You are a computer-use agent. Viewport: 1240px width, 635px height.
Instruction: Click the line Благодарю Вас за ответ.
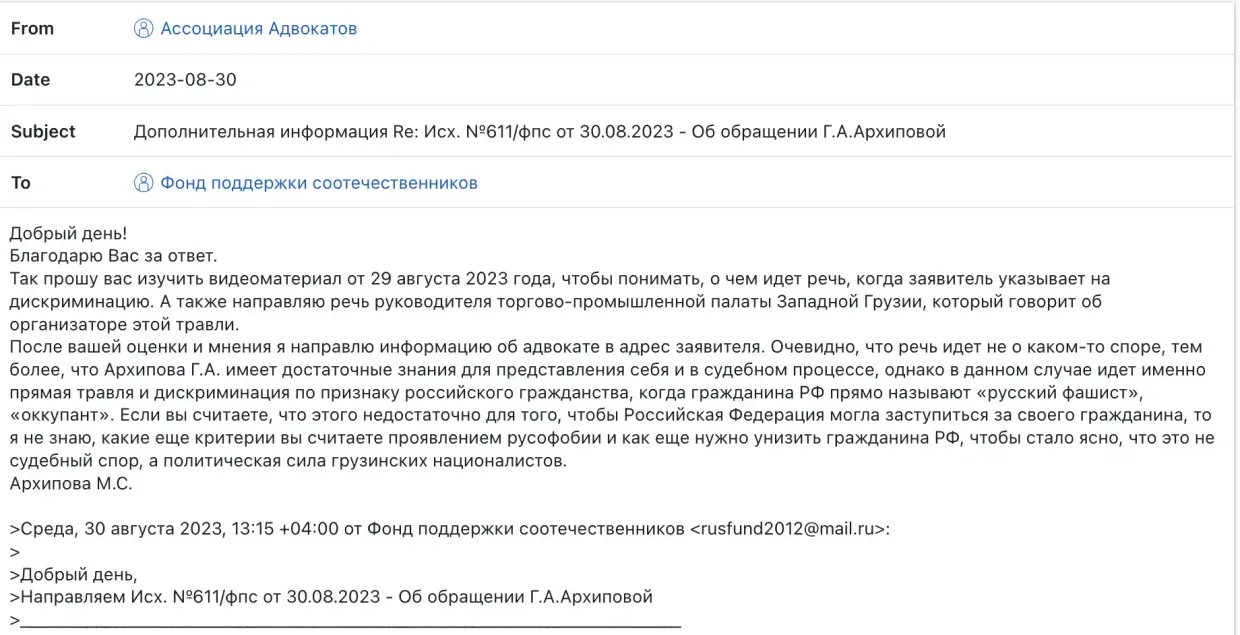click(113, 256)
